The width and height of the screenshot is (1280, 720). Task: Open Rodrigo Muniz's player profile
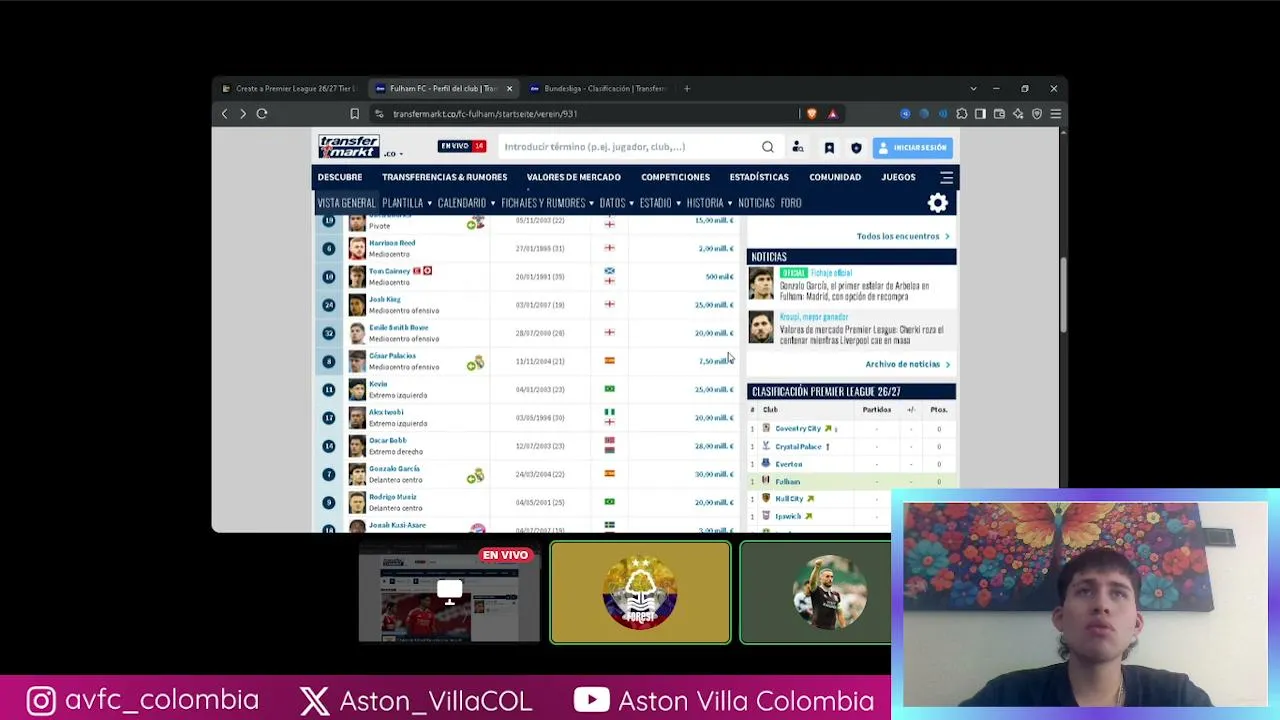(392, 497)
